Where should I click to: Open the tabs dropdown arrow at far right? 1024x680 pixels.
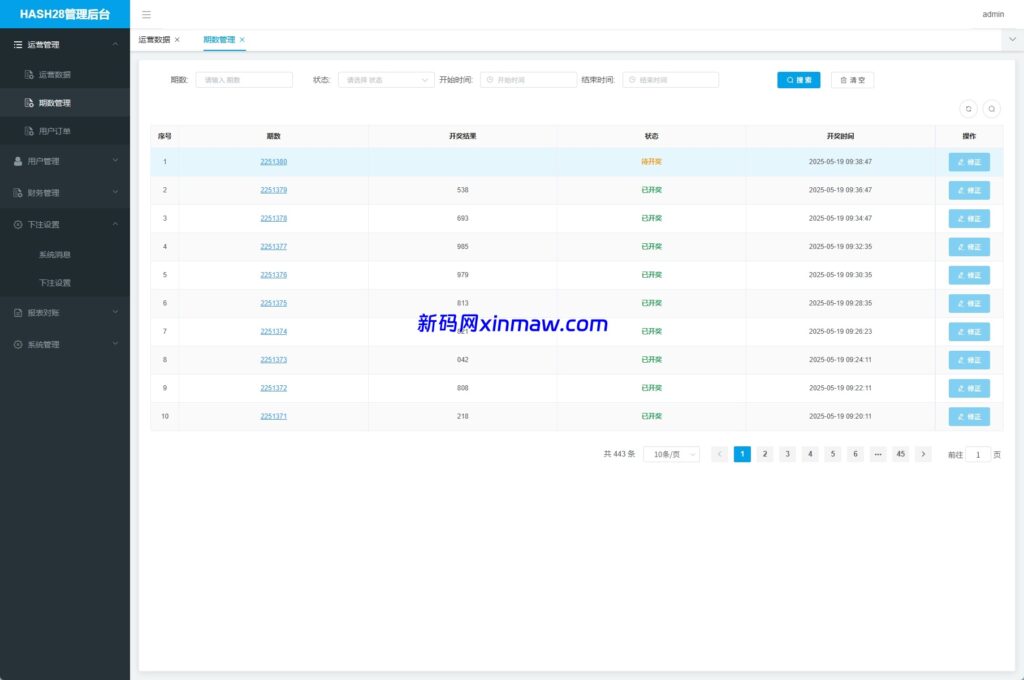[x=1012, y=39]
